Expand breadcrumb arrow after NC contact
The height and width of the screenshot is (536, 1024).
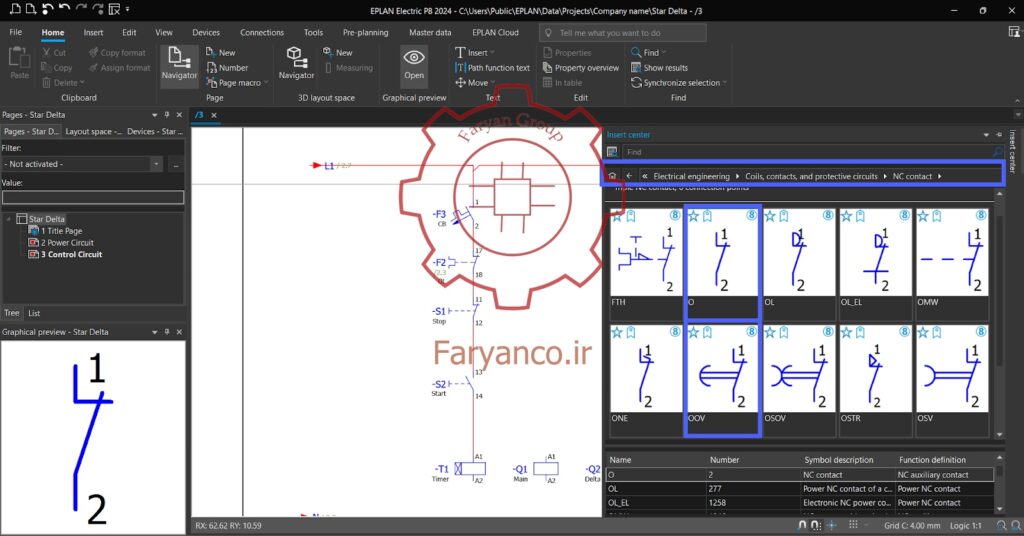coord(940,176)
